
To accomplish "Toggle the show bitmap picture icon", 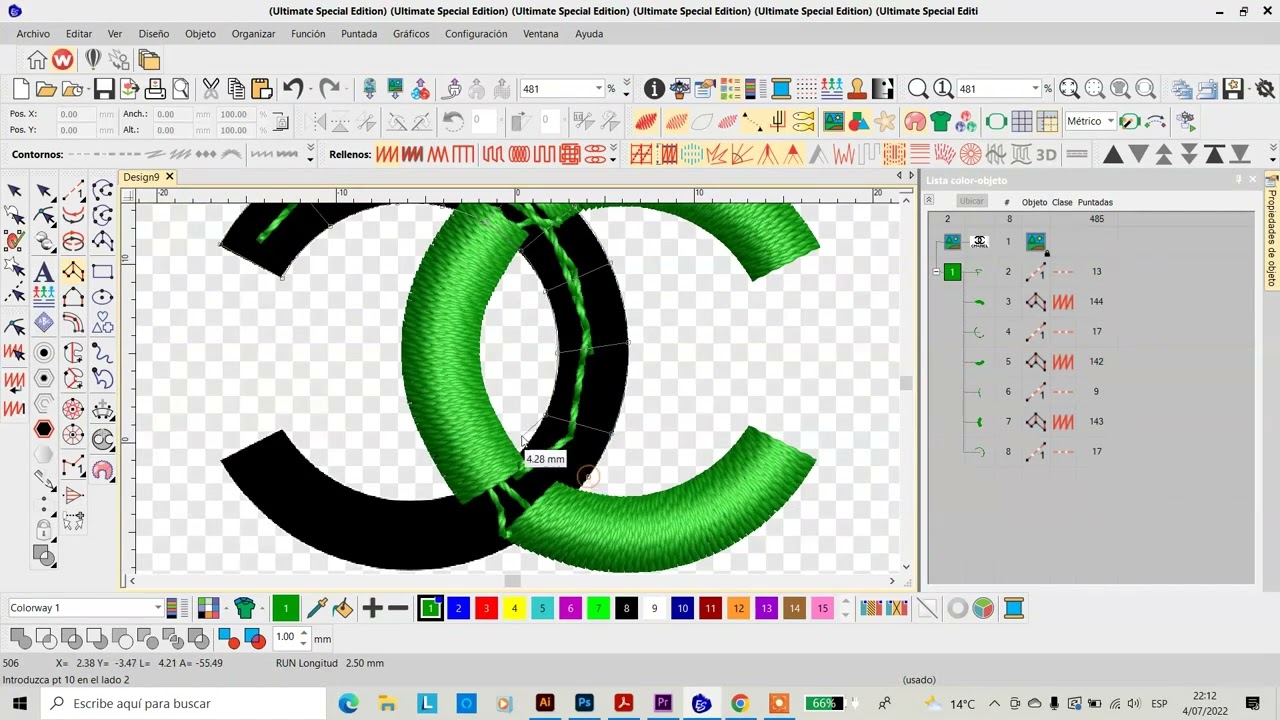I will [x=834, y=122].
